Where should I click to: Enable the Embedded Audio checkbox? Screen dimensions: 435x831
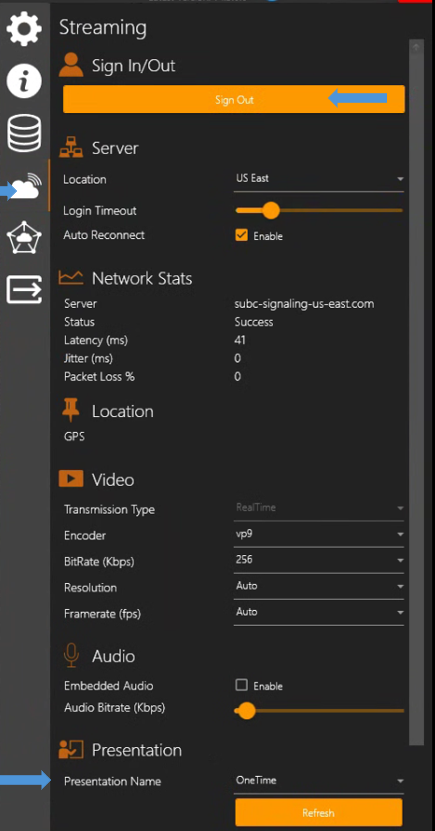pos(242,685)
